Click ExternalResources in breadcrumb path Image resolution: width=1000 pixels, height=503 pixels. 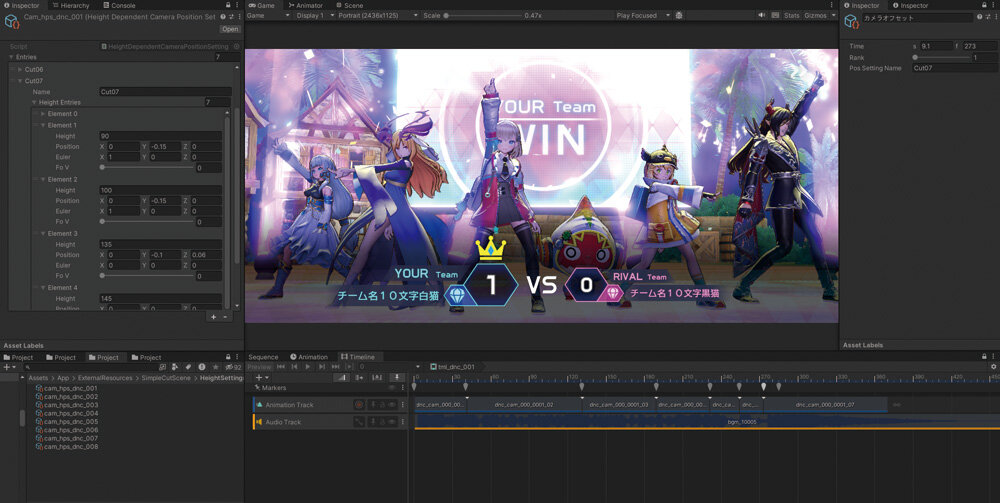pos(105,378)
